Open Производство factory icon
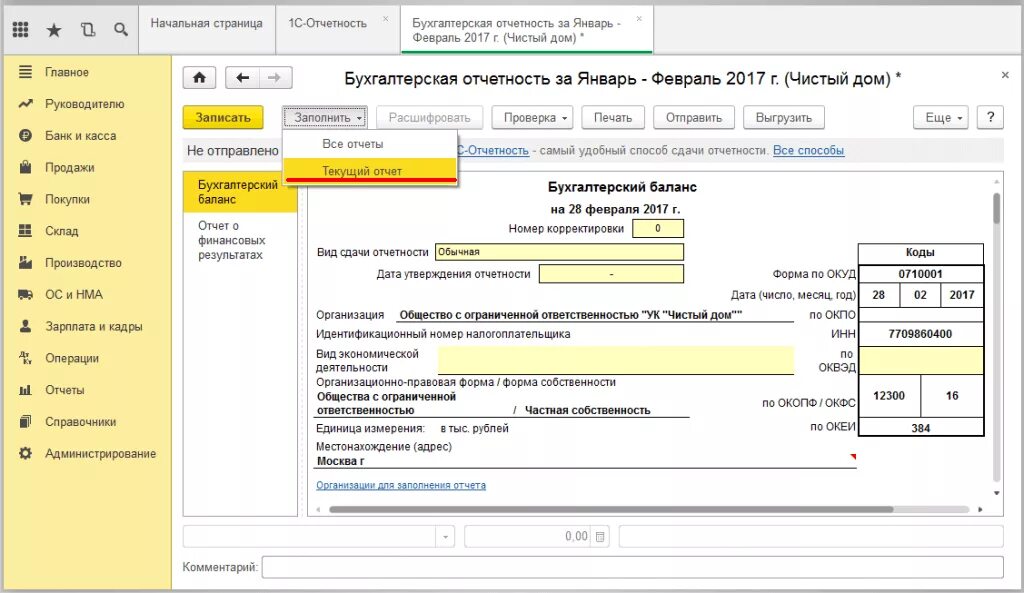Image resolution: width=1024 pixels, height=593 pixels. (25, 263)
